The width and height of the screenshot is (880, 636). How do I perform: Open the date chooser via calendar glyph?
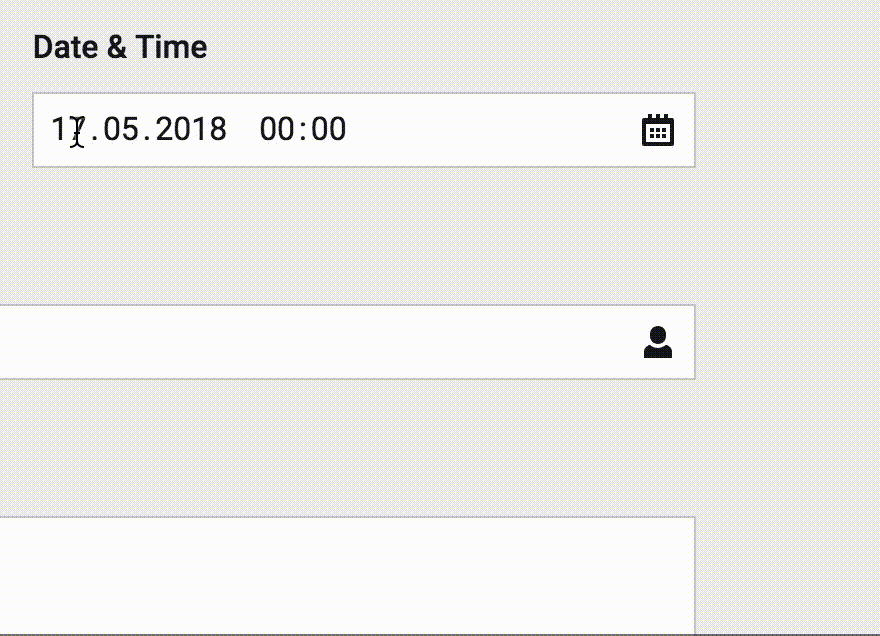658,129
